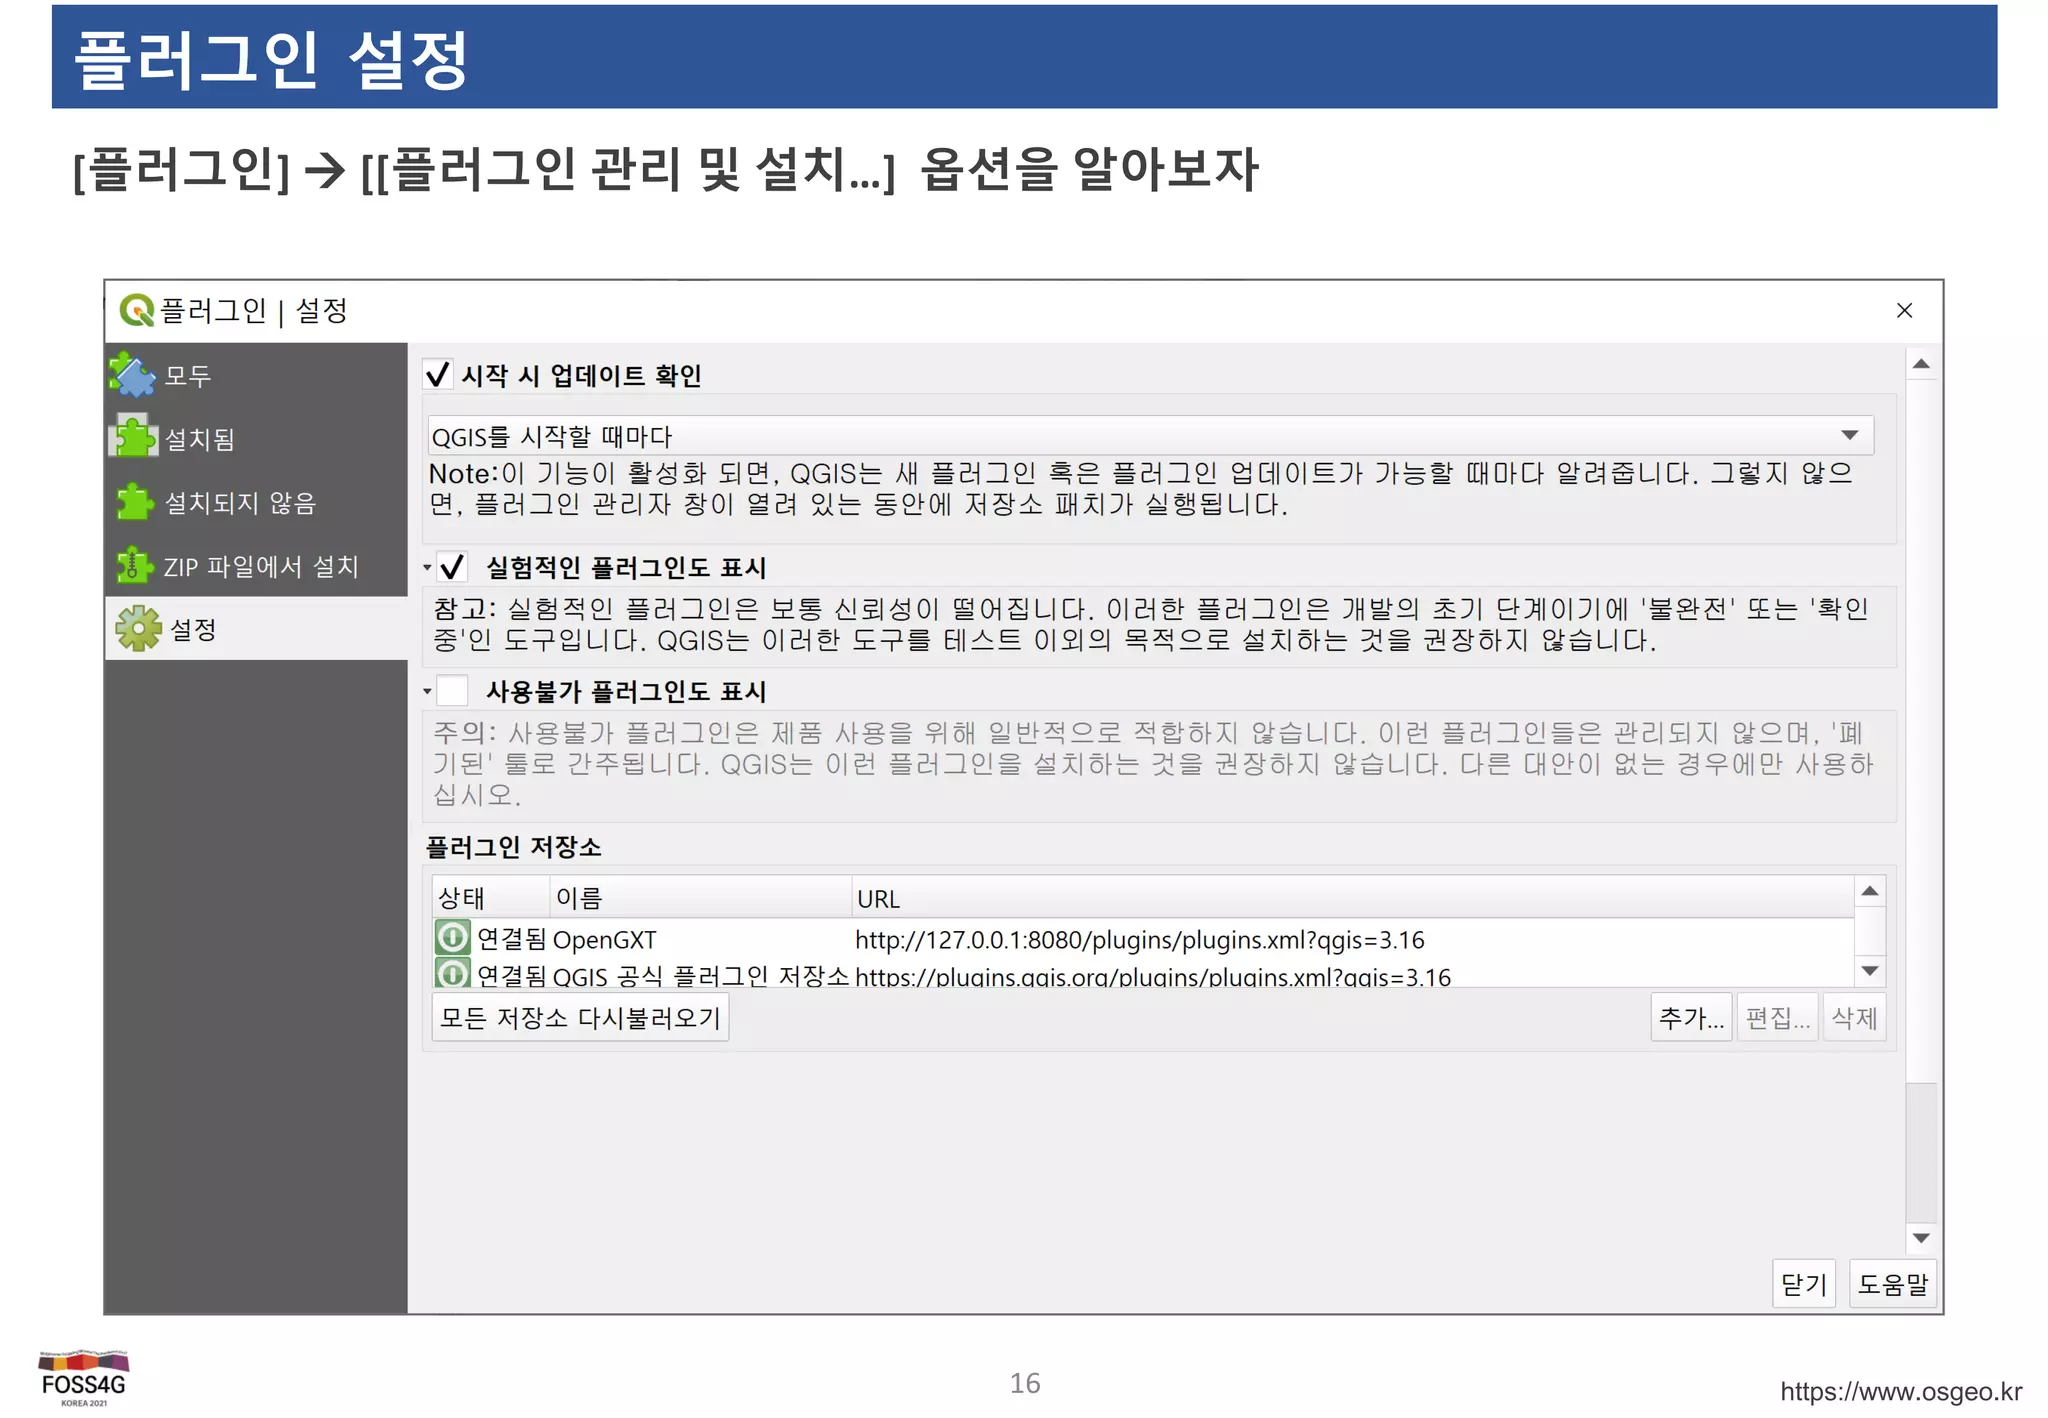Click the URL column header

pyautogui.click(x=1353, y=897)
